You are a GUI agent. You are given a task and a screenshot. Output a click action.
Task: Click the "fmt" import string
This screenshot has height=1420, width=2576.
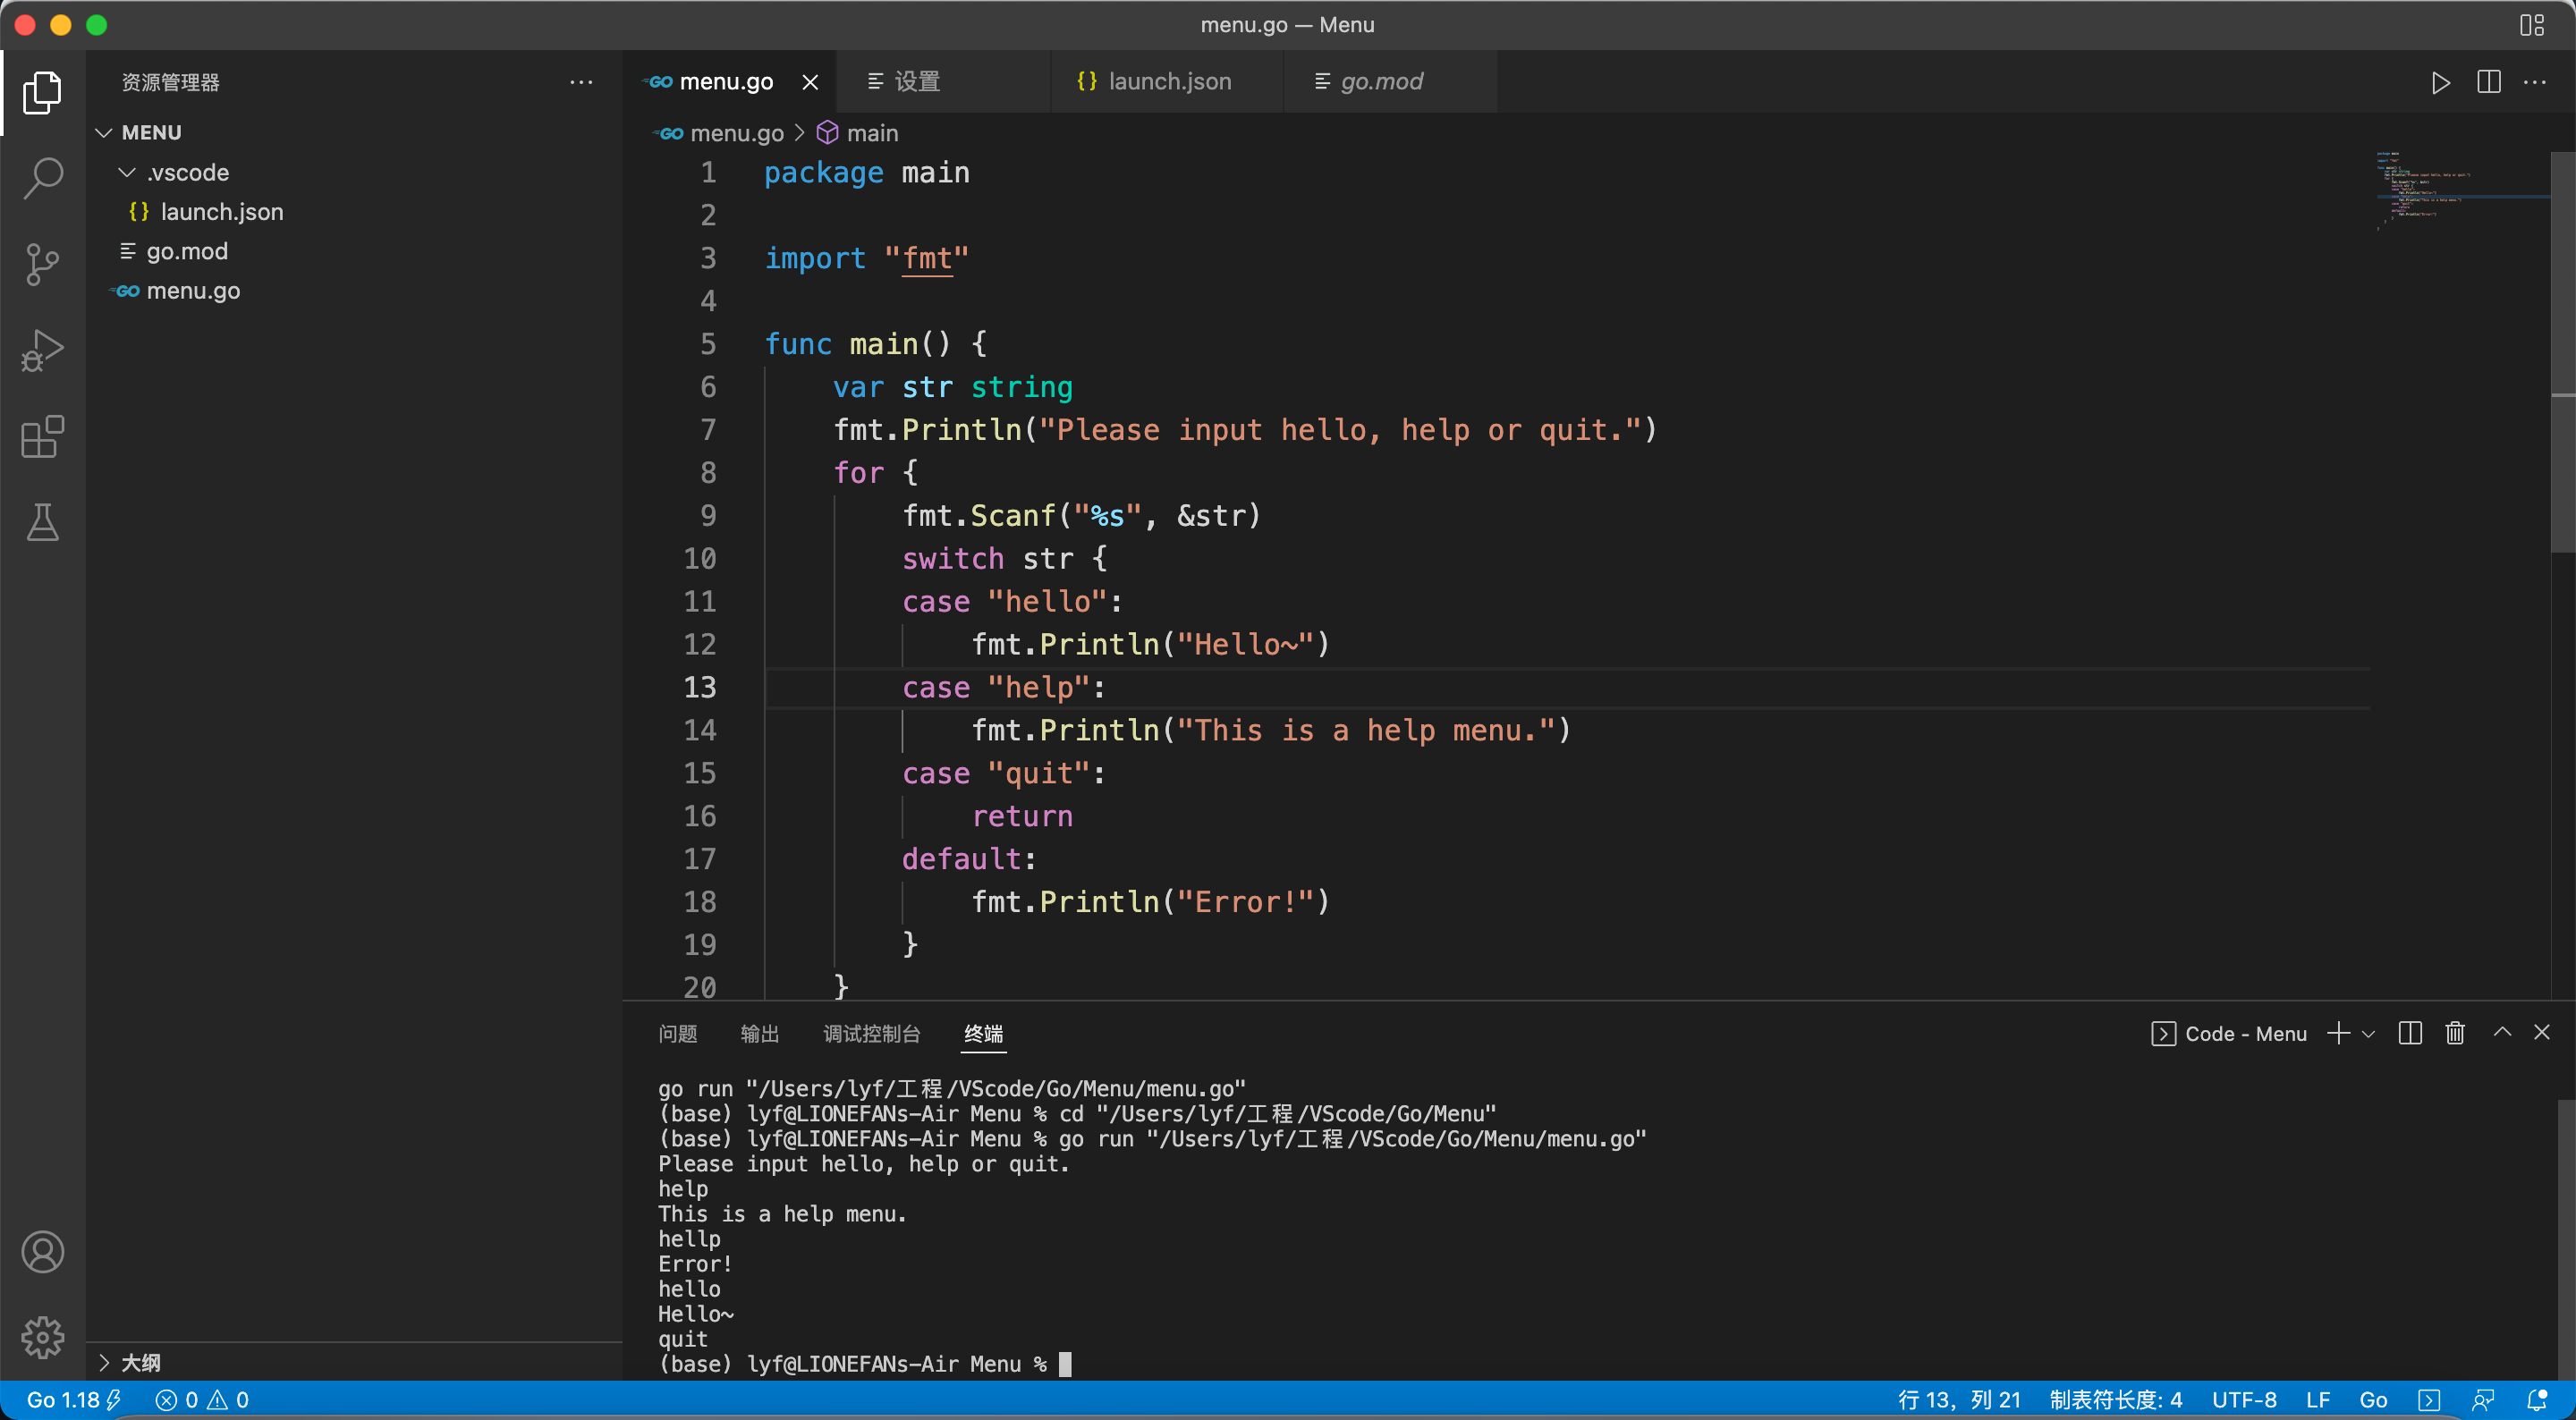[926, 258]
